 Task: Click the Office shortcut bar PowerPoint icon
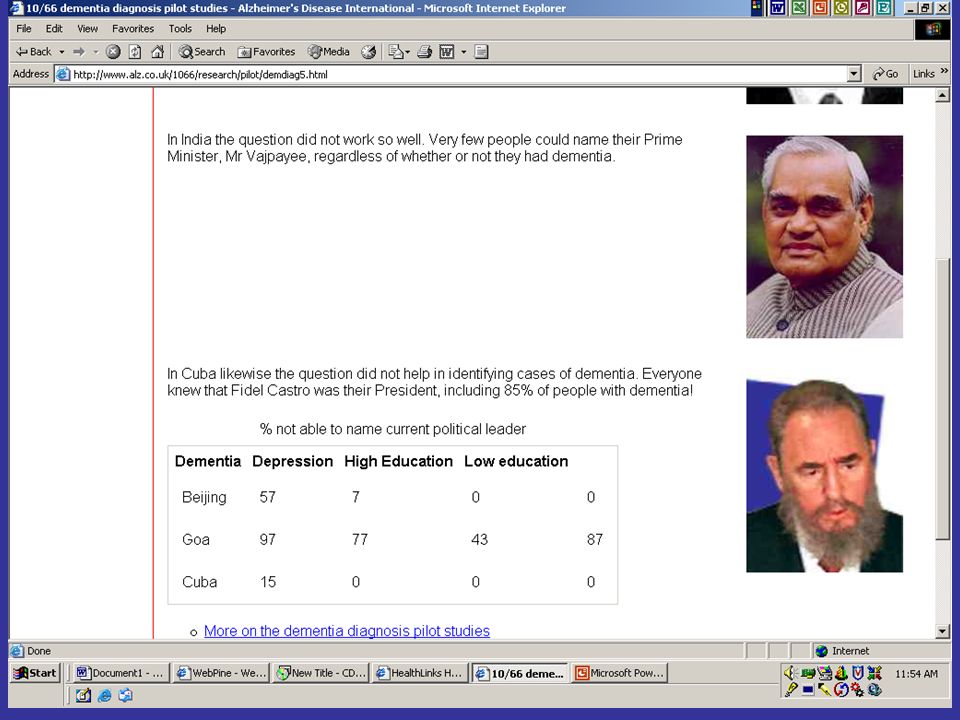point(820,8)
